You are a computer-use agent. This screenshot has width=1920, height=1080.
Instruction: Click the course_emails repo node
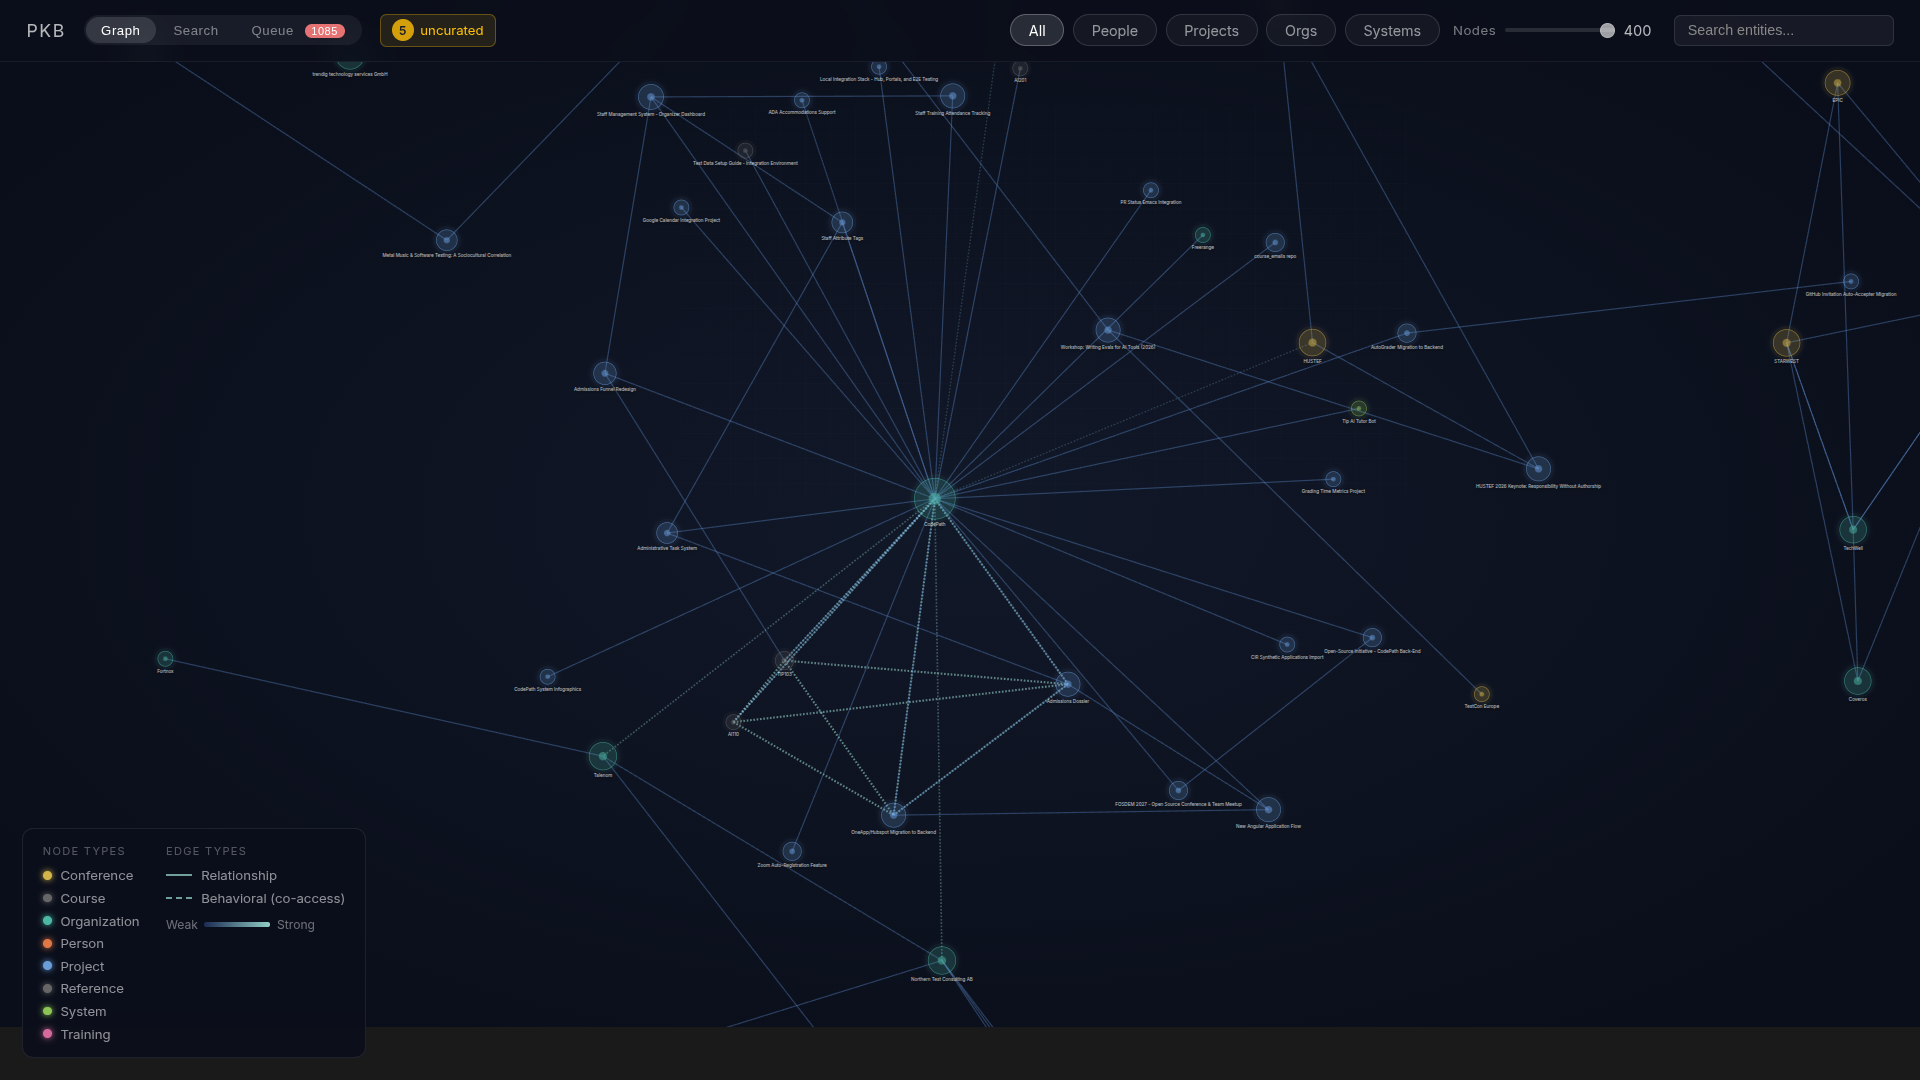(1275, 242)
